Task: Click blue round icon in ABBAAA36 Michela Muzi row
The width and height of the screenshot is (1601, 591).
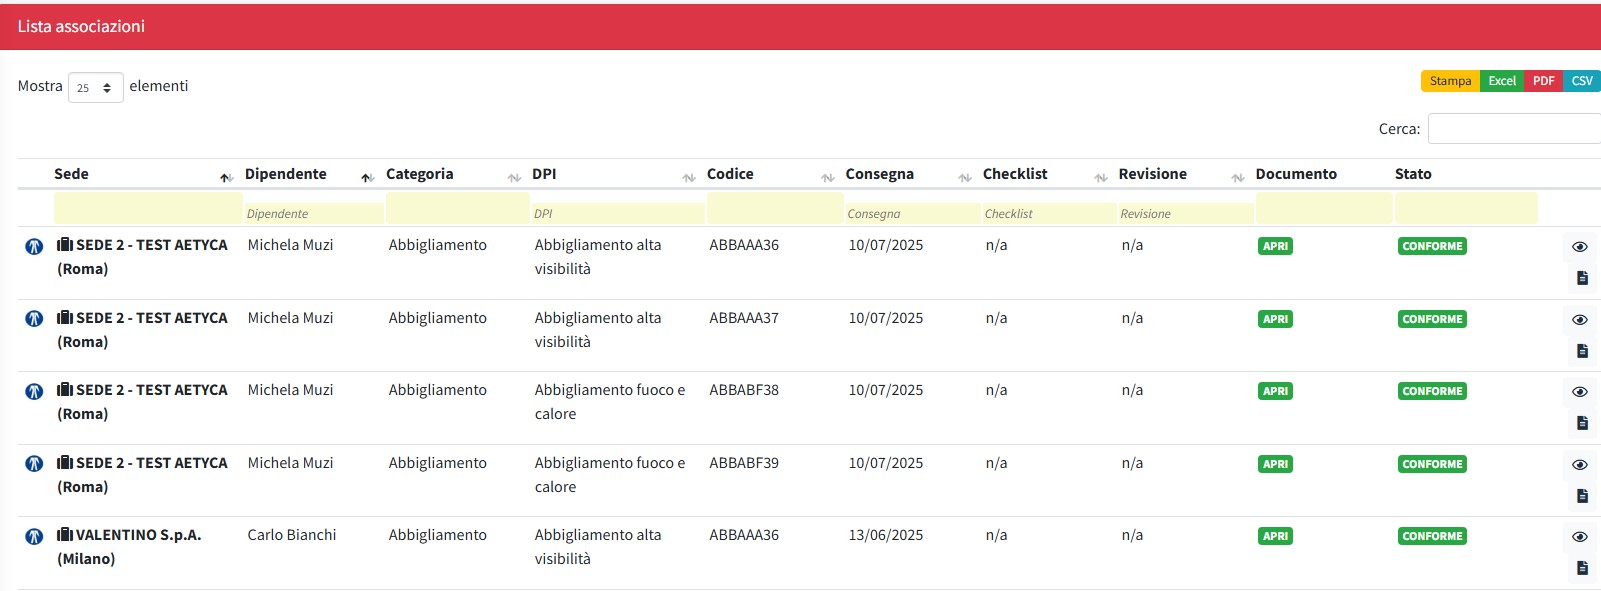Action: 34,246
